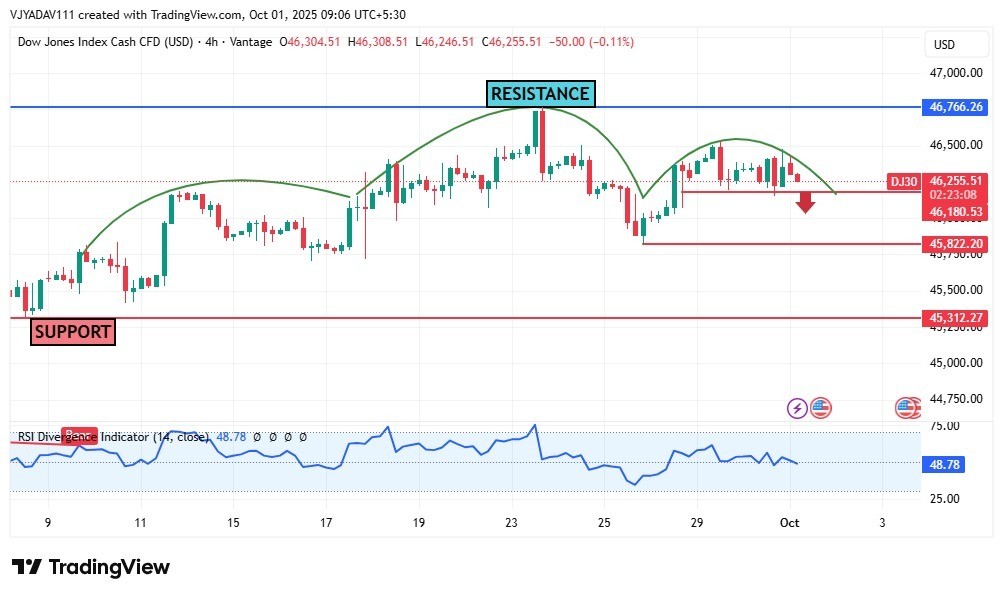Image resolution: width=1003 pixels, height=597 pixels.
Task: Click the red down arrow marker
Action: click(806, 204)
